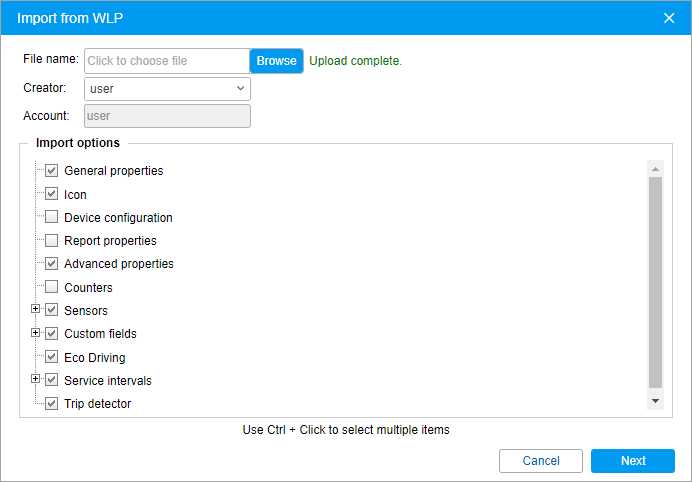Expand the Service intervals node
This screenshot has height=482, width=692.
point(36,380)
